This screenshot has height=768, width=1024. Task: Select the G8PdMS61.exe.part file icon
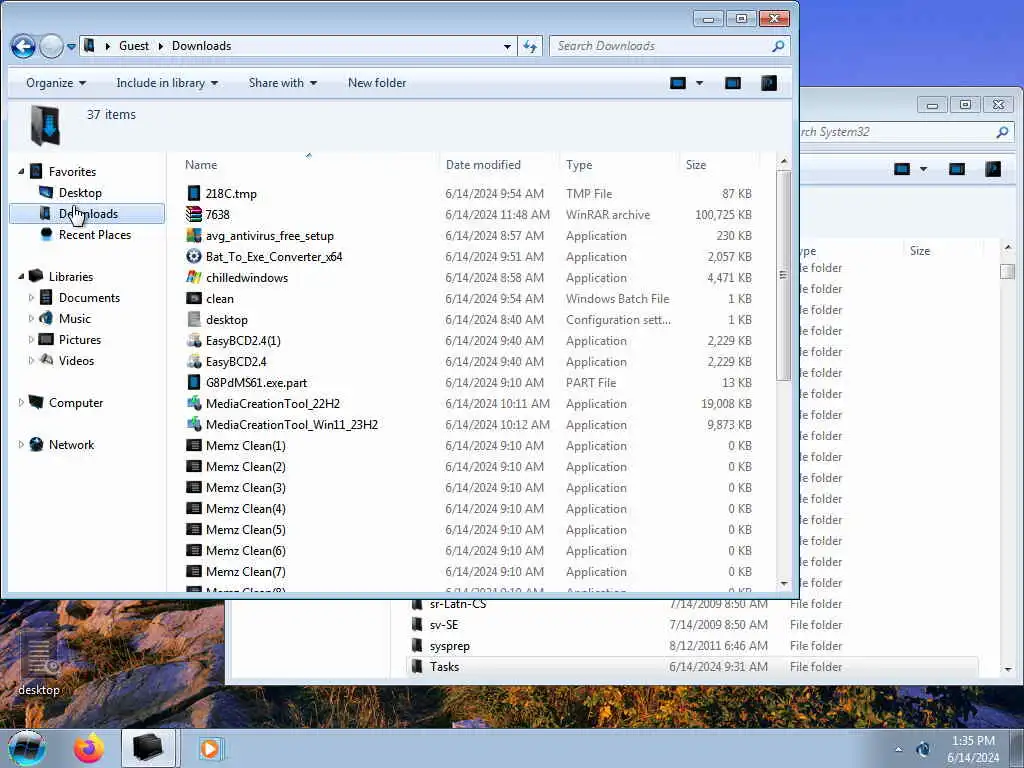193,382
